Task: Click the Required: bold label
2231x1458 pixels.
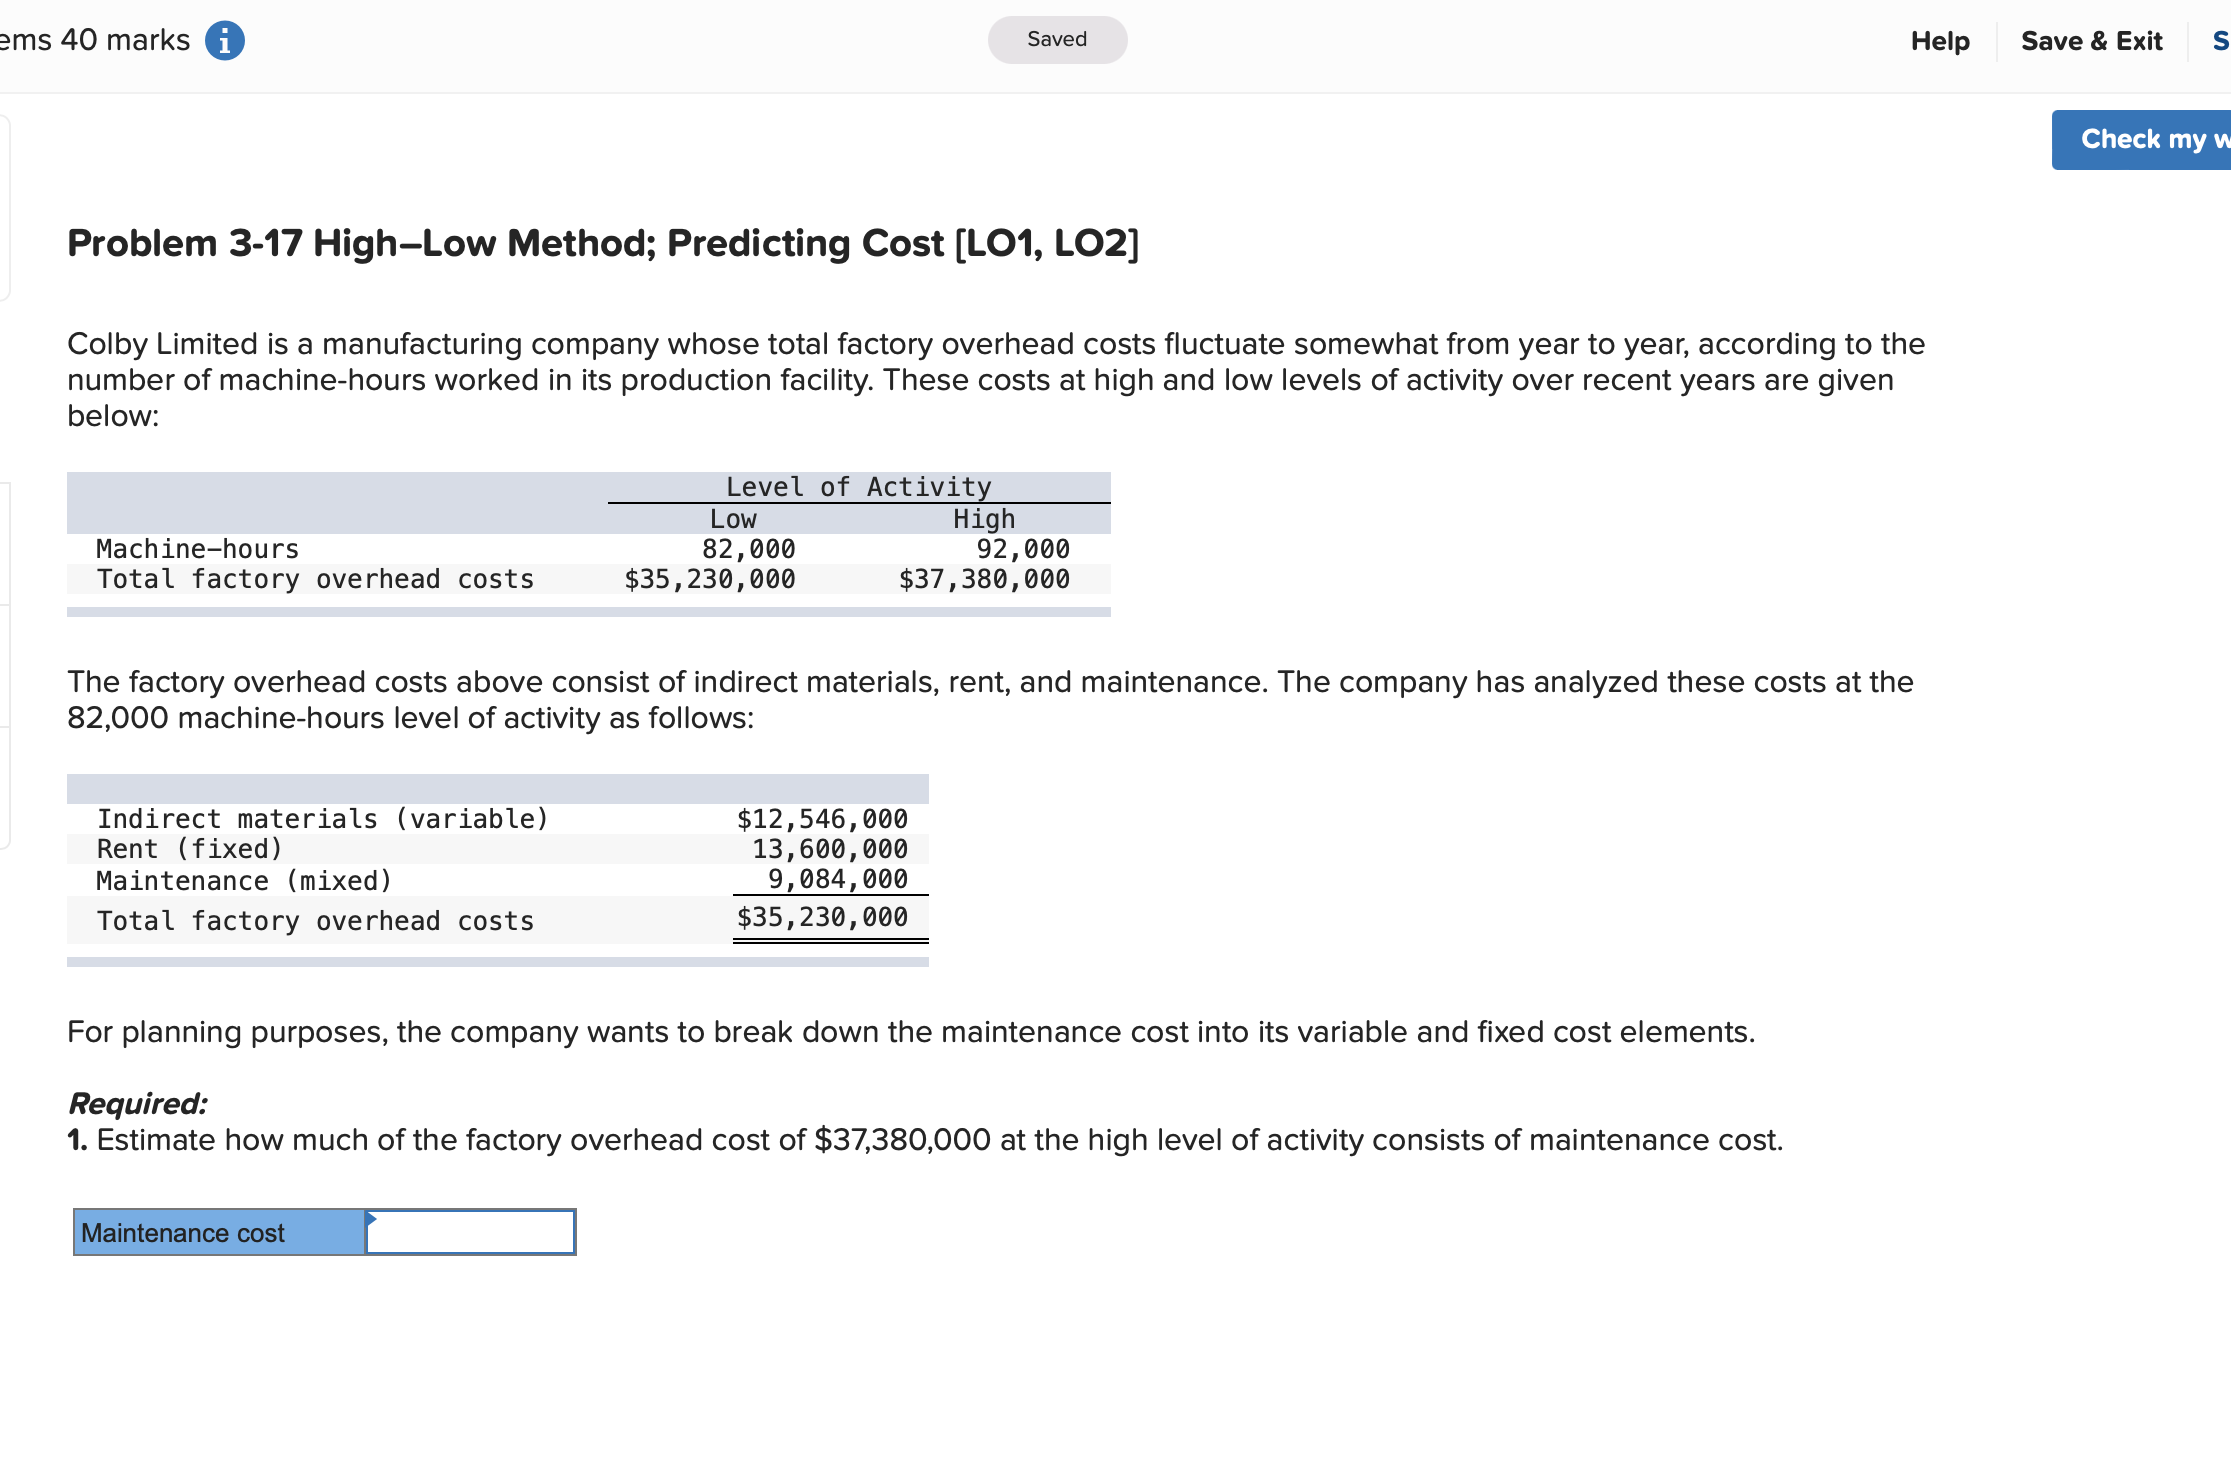Action: 137,1103
